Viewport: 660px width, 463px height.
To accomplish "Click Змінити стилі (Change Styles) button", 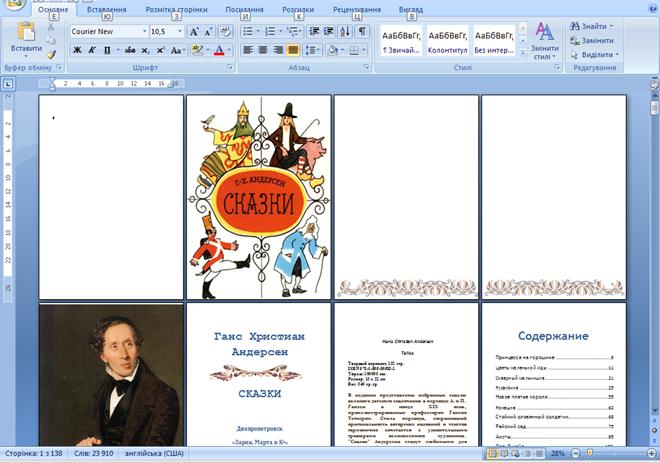I will click(544, 41).
